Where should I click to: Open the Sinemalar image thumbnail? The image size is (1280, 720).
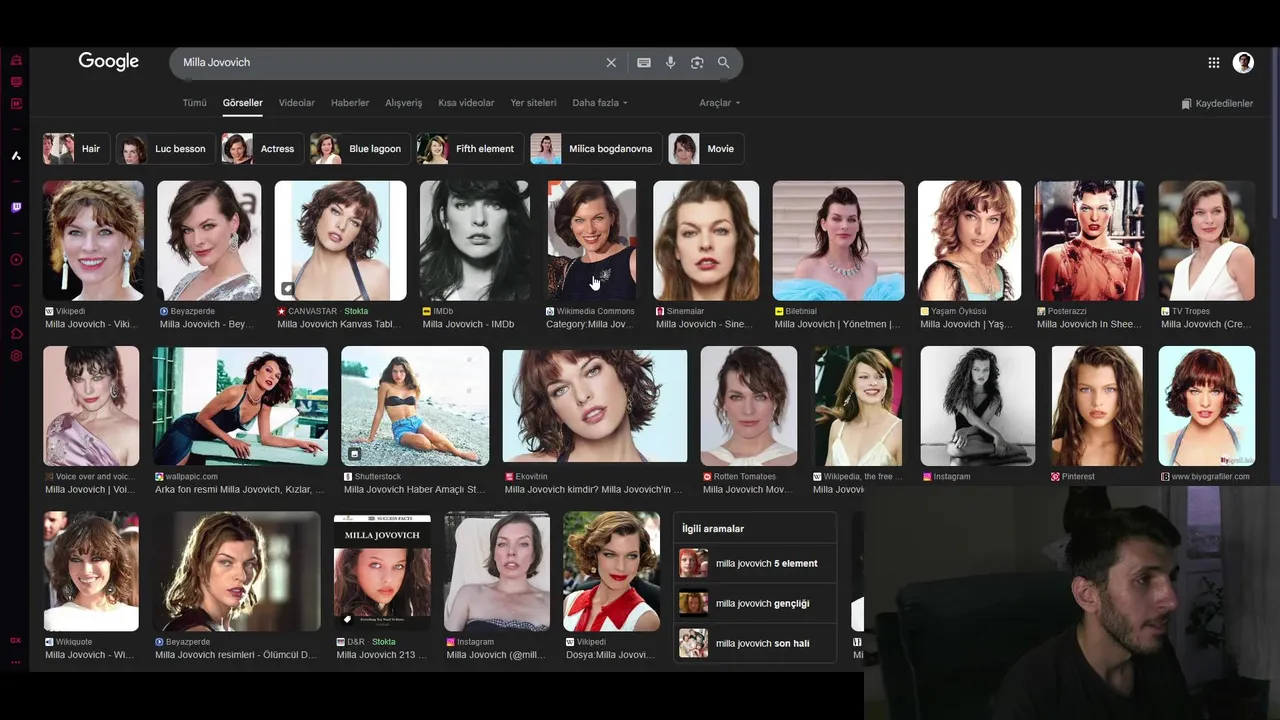coord(706,241)
